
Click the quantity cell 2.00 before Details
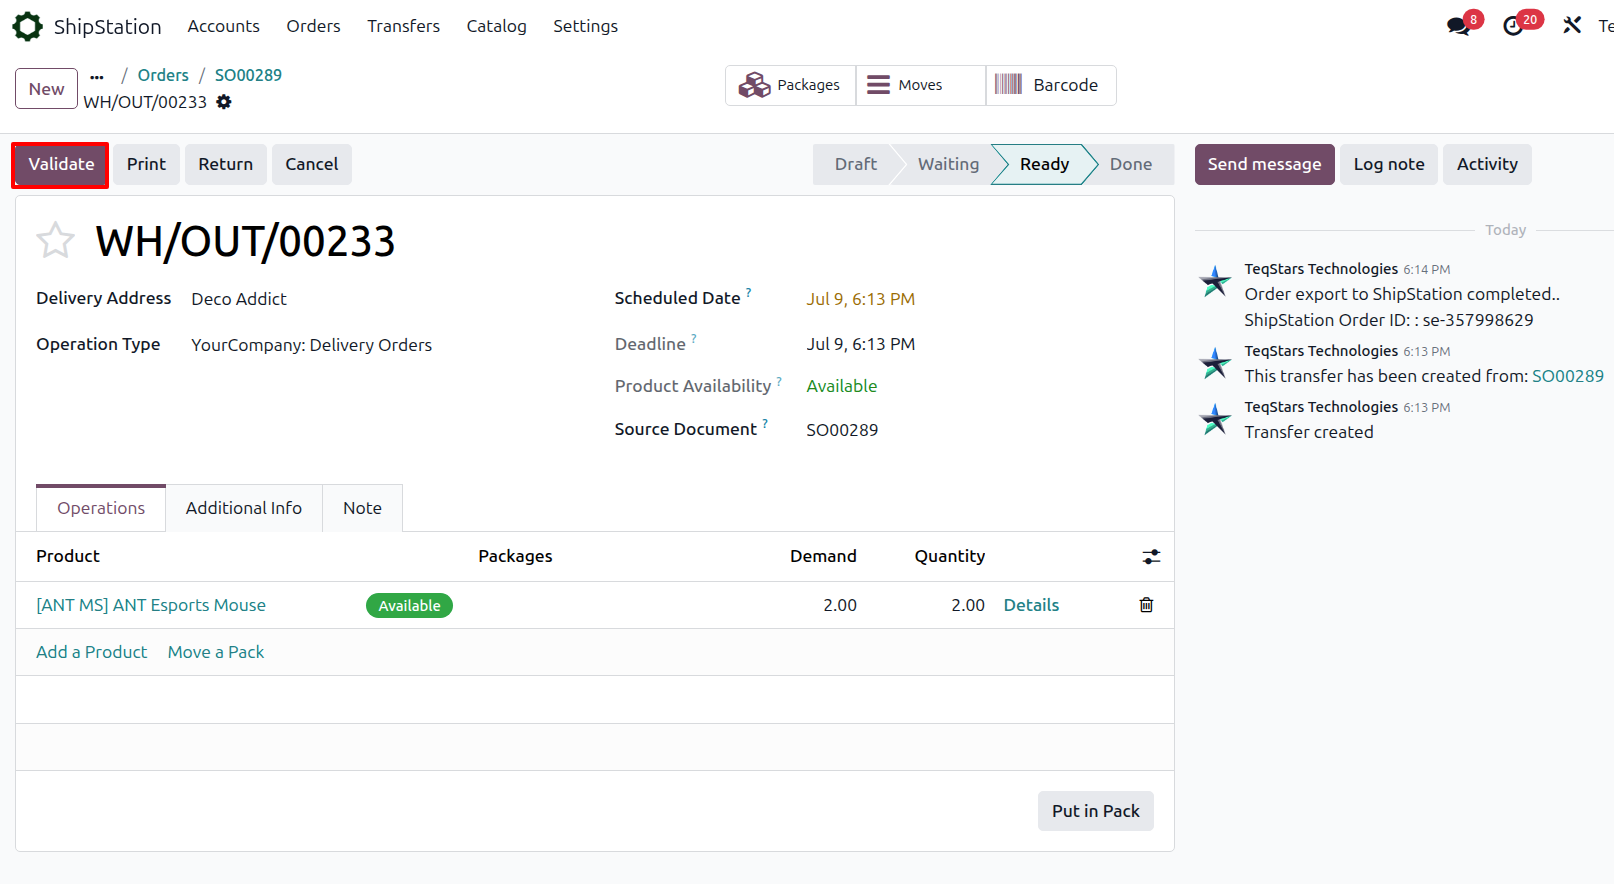pos(968,605)
